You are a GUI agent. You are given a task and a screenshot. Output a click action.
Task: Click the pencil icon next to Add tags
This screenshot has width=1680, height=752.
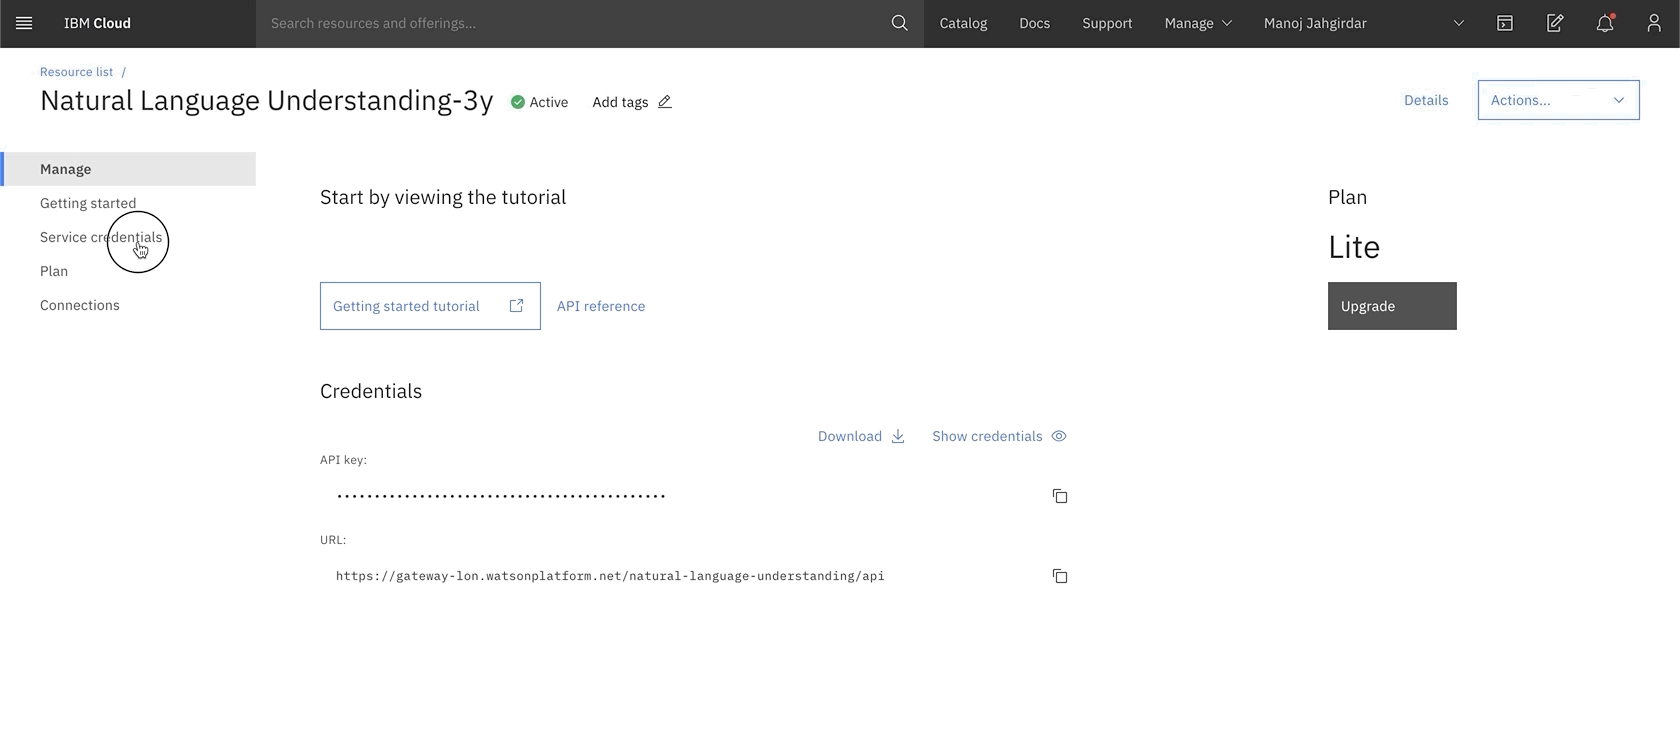[664, 102]
